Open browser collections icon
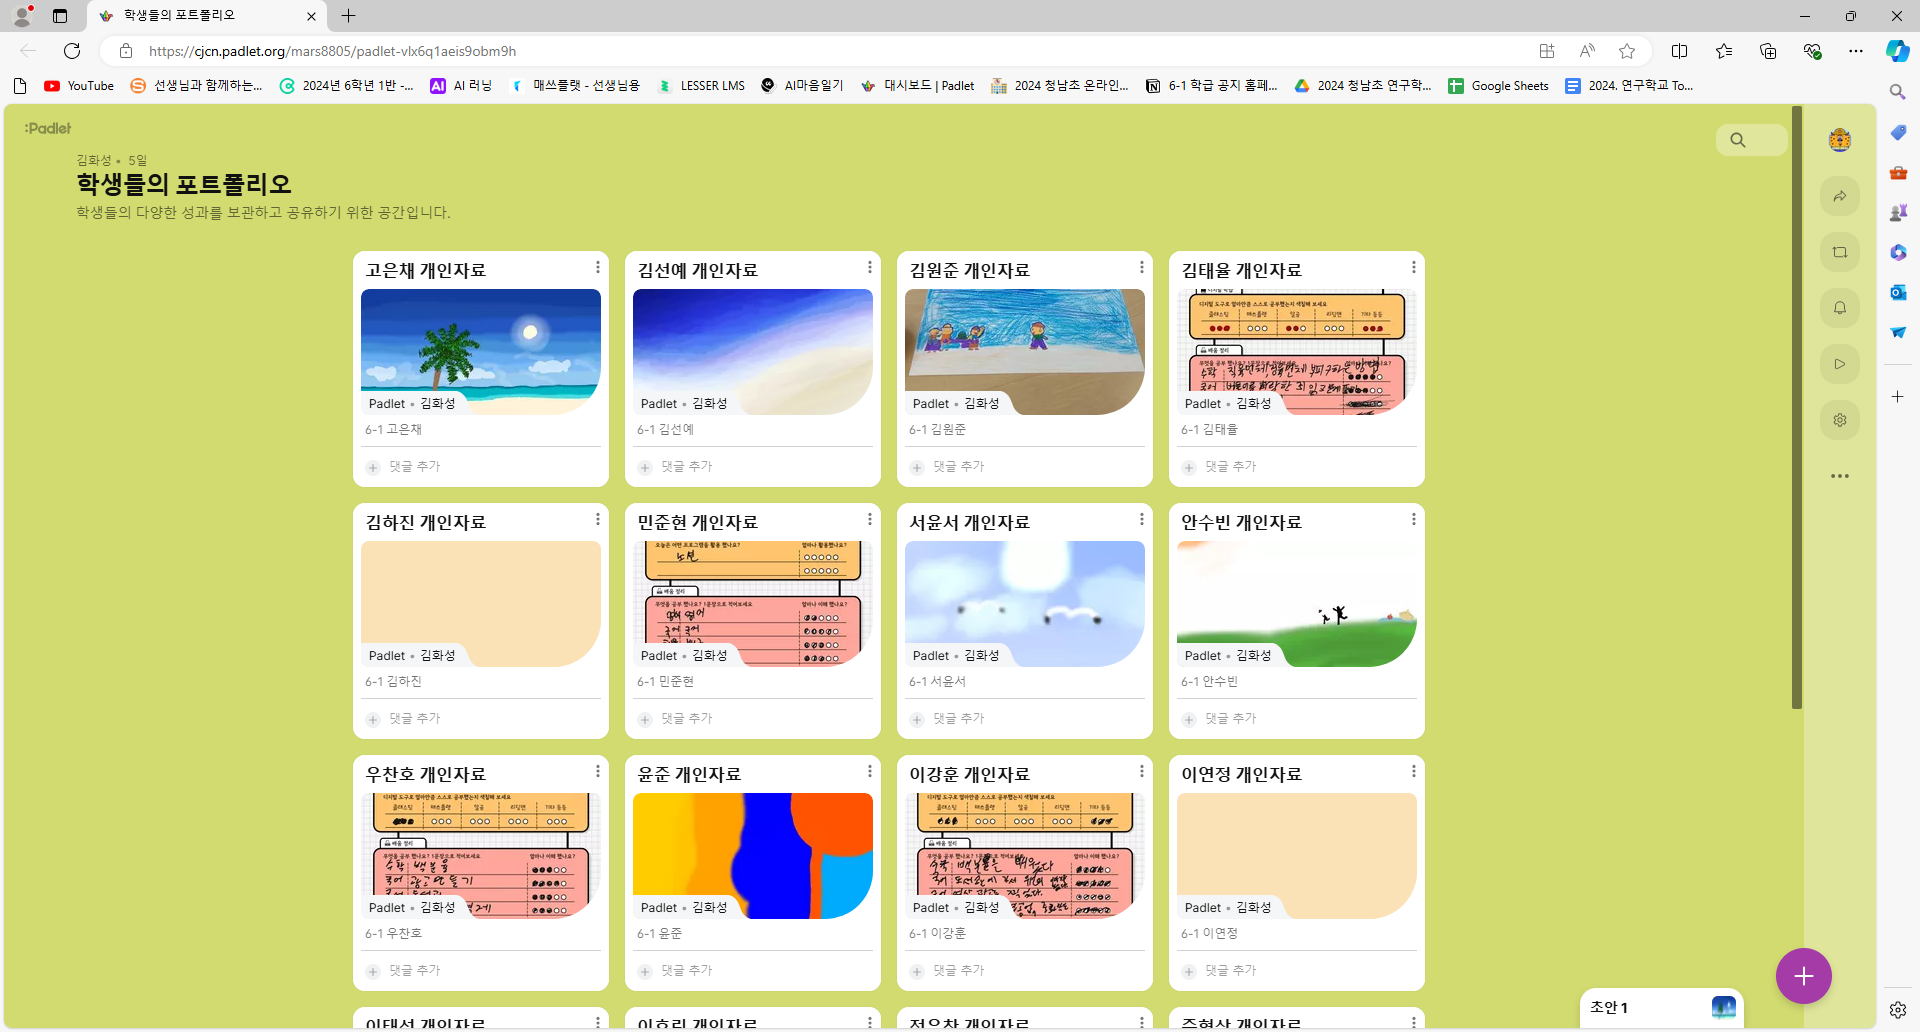The width and height of the screenshot is (1920, 1032). point(1768,51)
